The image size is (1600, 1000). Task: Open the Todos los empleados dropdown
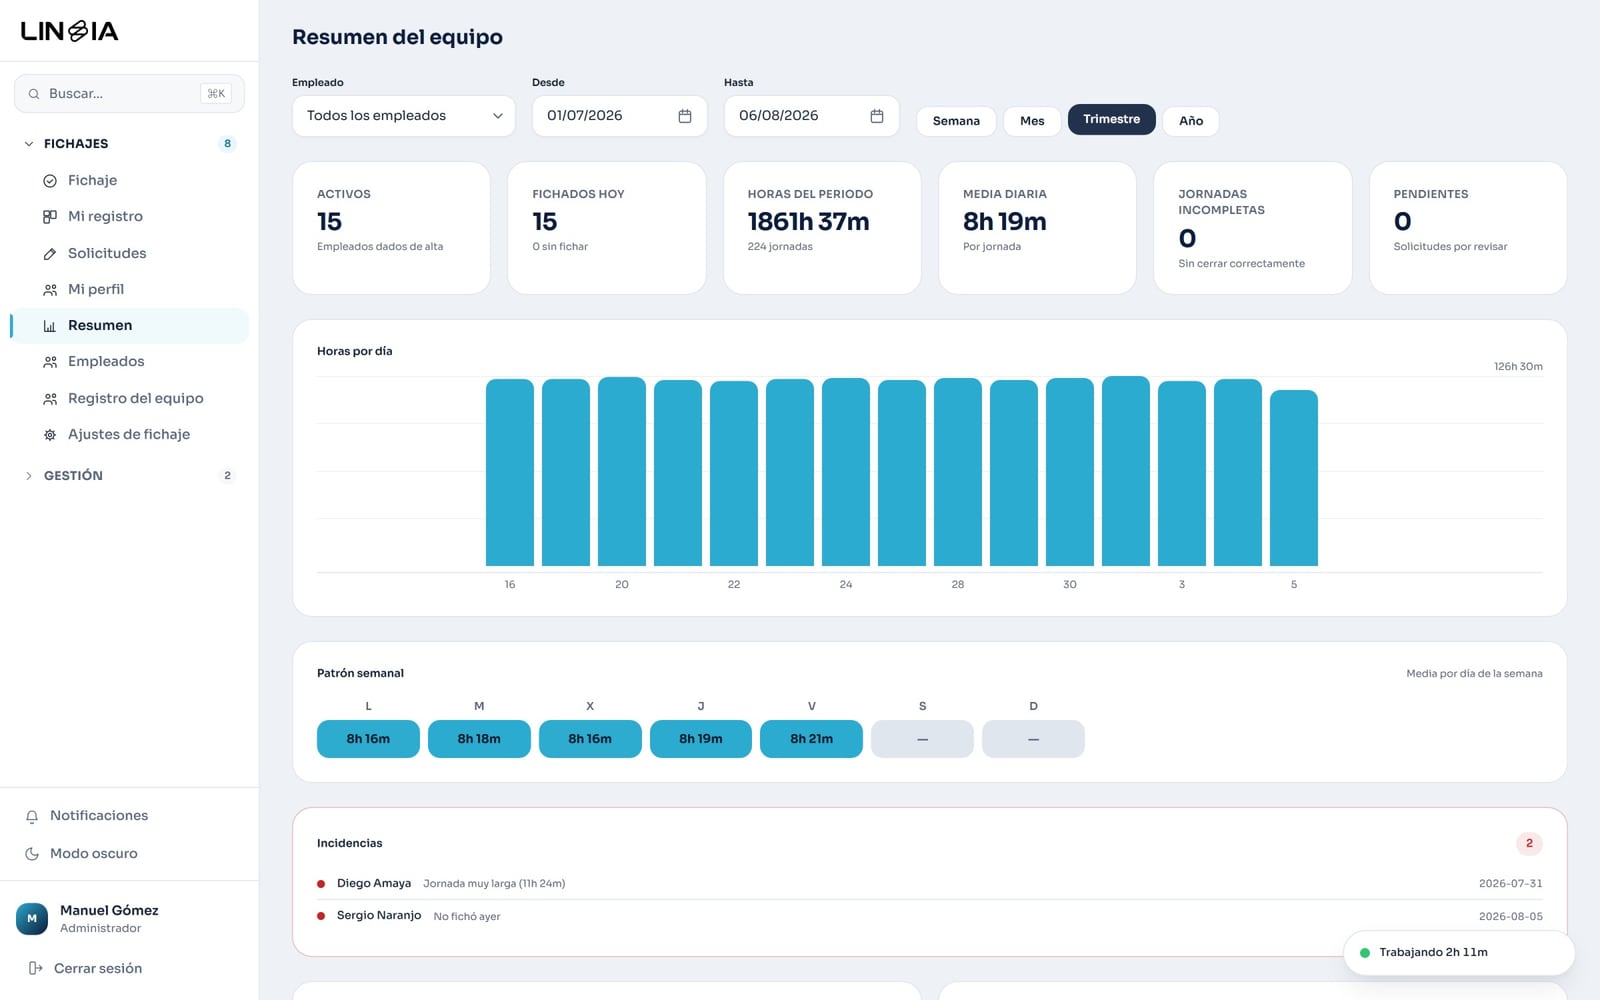pos(404,116)
